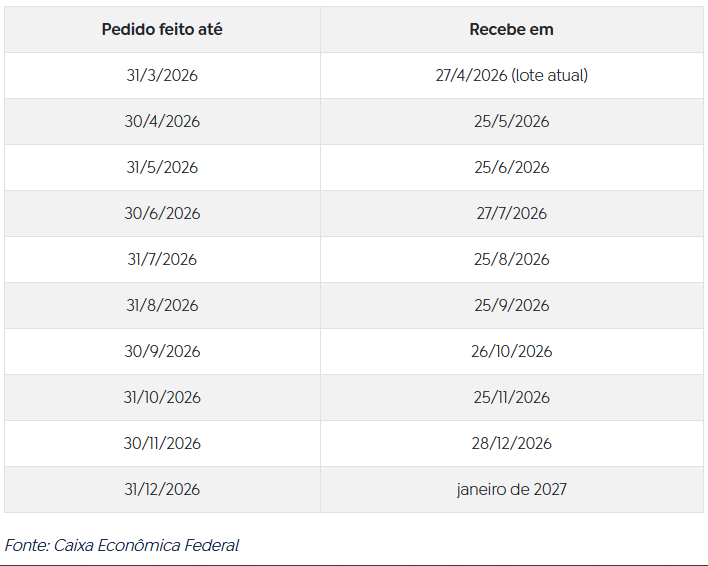Click the 25/6/2026 payment date cell
The image size is (708, 566).
[511, 167]
